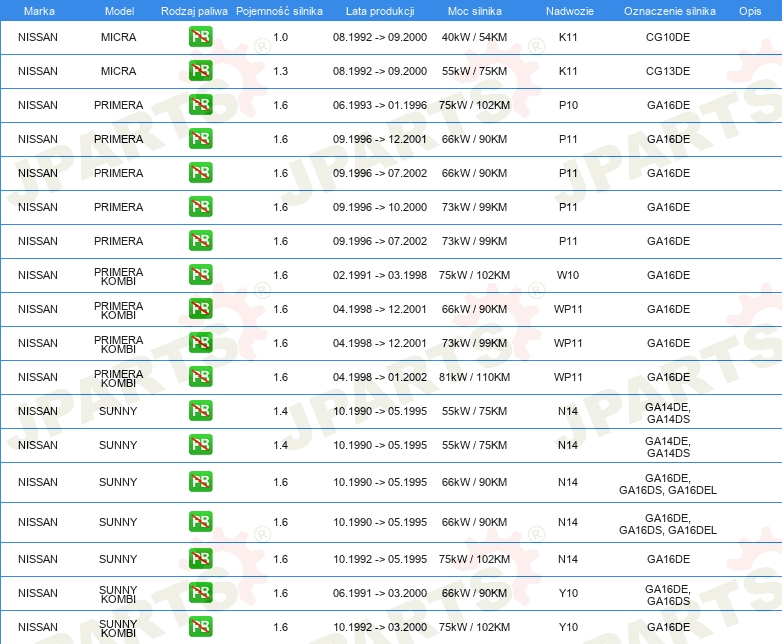Click the Model column header
The width and height of the screenshot is (782, 644).
tap(119, 11)
